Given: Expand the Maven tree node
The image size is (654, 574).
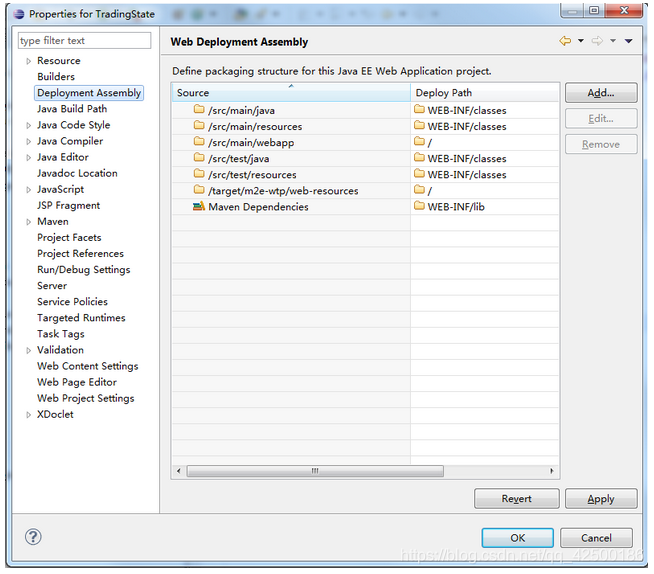Looking at the screenshot, I should click(x=28, y=222).
